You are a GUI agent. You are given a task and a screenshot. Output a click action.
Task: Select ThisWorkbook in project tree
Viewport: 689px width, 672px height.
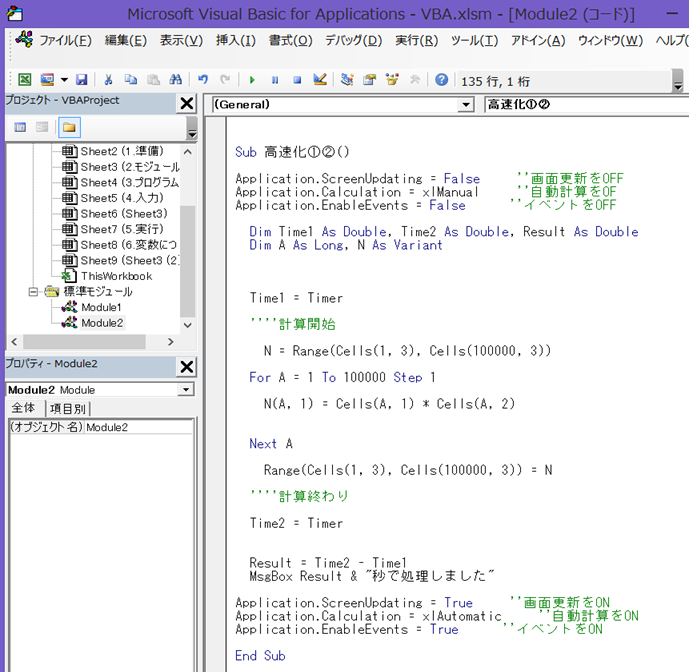point(116,276)
